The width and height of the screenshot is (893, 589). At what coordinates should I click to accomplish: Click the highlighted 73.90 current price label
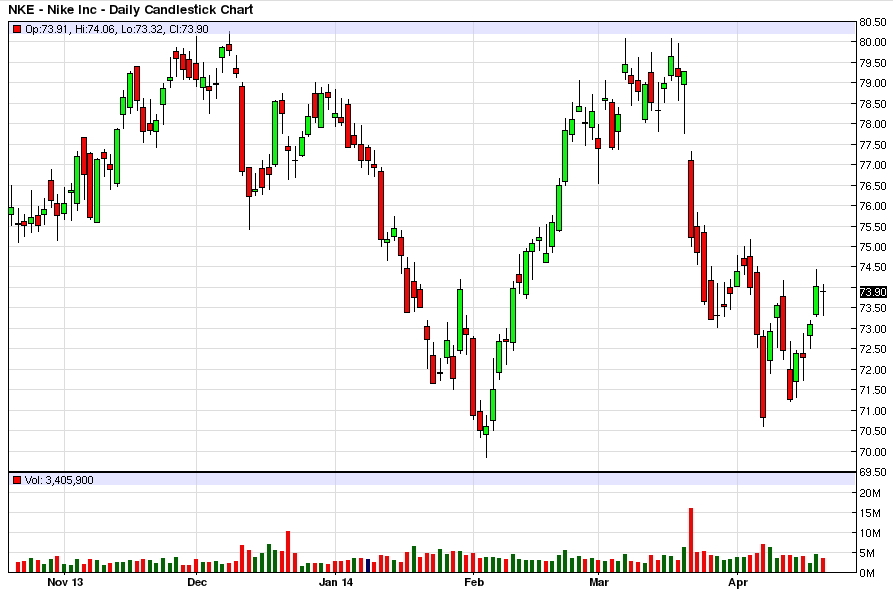tap(873, 292)
